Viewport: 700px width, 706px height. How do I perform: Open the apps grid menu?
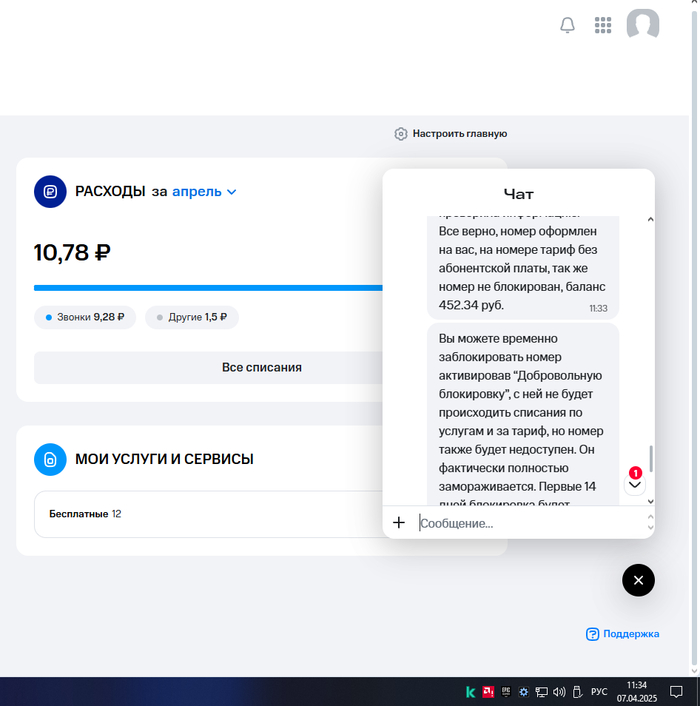603,25
